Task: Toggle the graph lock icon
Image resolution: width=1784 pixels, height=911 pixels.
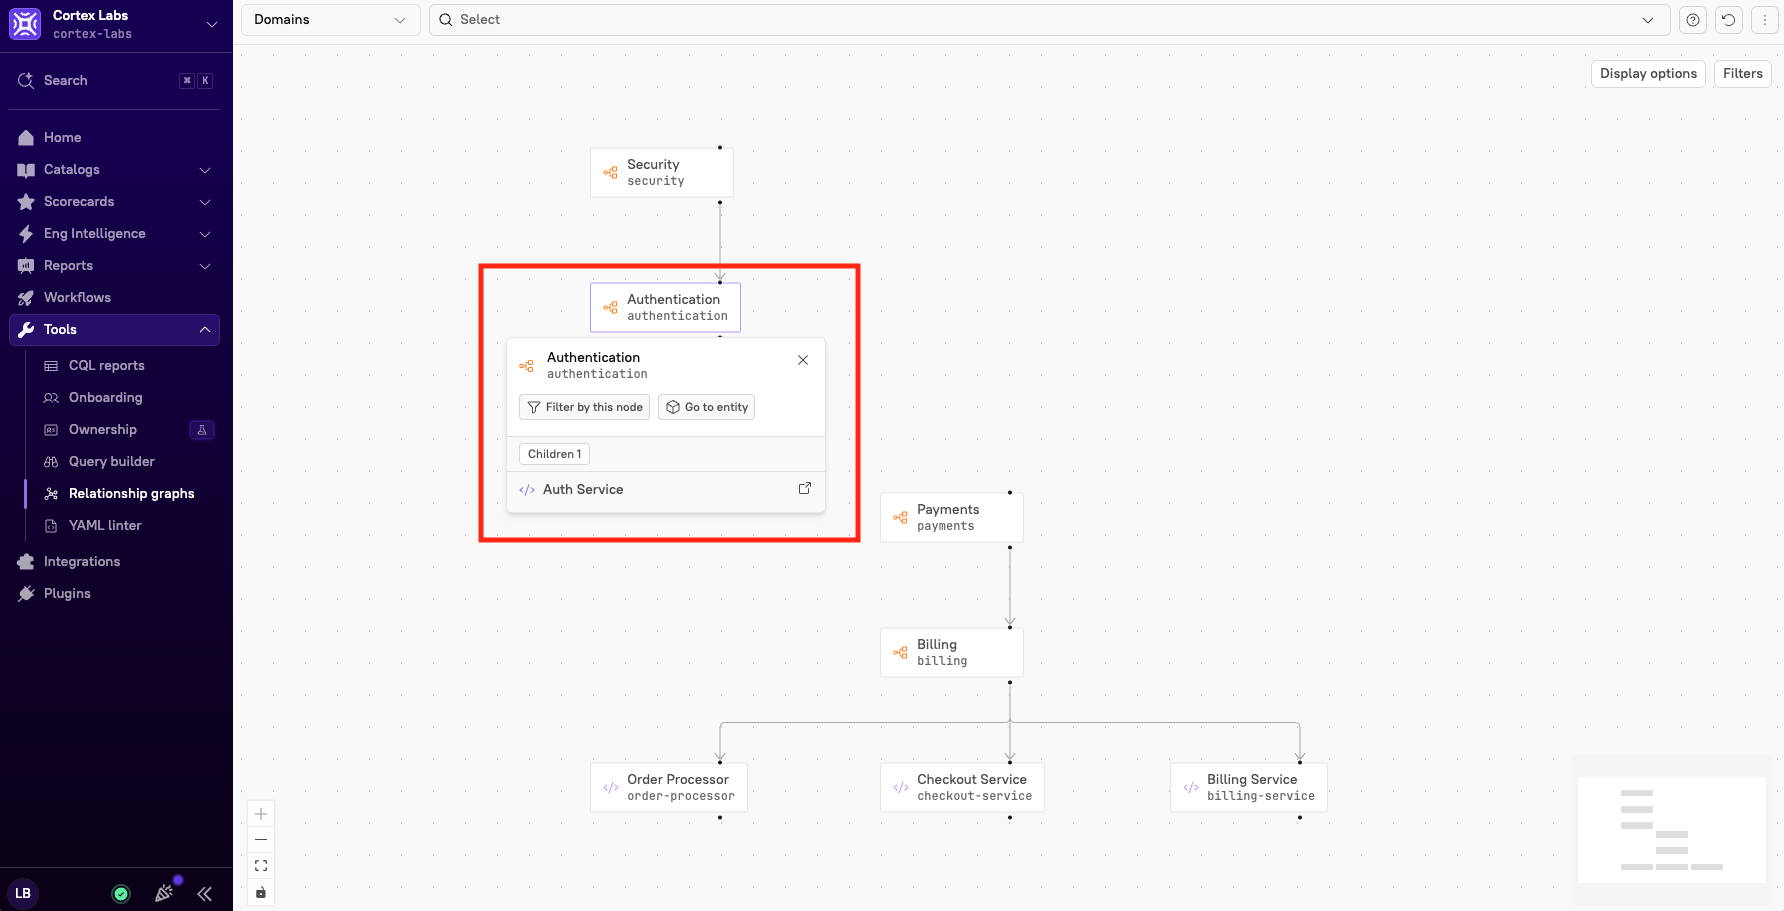Action: tap(261, 892)
